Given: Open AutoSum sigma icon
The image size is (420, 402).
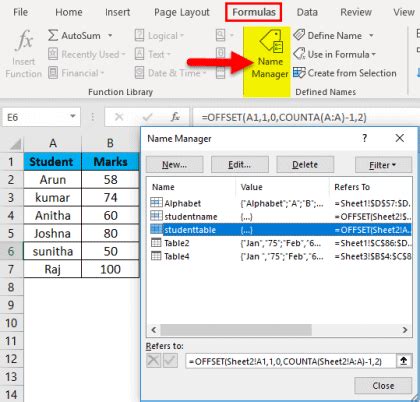Looking at the screenshot, I should pos(53,35).
